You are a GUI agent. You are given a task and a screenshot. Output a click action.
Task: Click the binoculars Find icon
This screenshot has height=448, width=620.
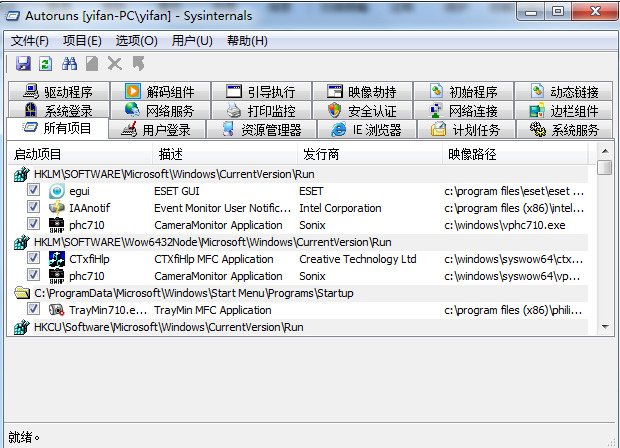[x=70, y=63]
